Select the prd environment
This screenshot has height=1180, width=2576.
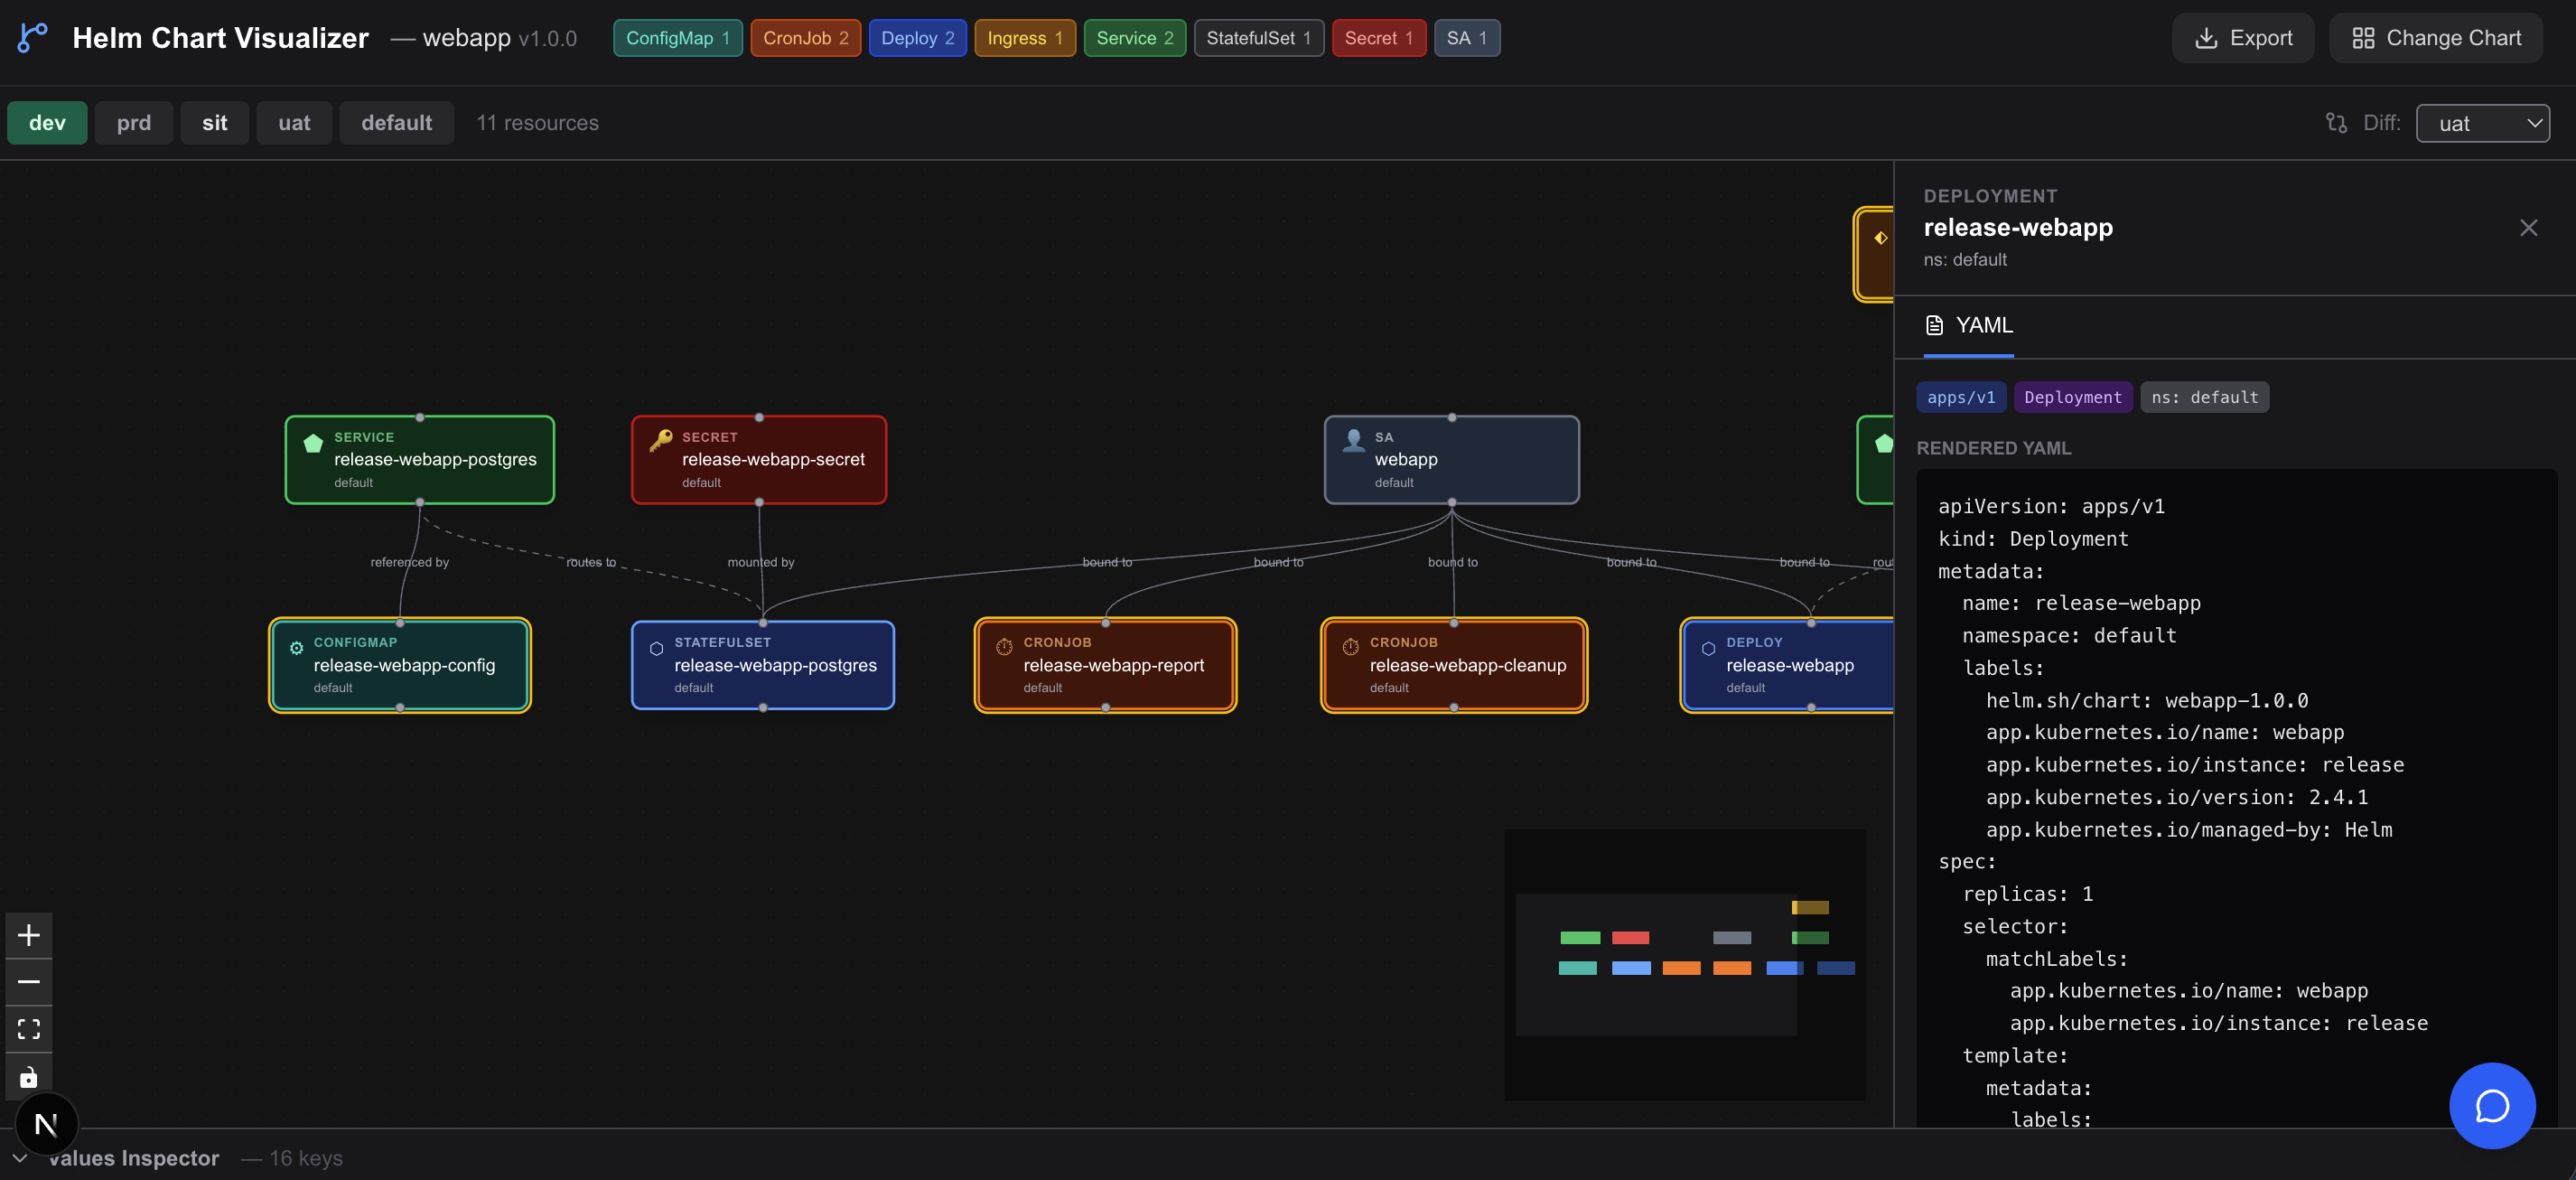point(134,123)
